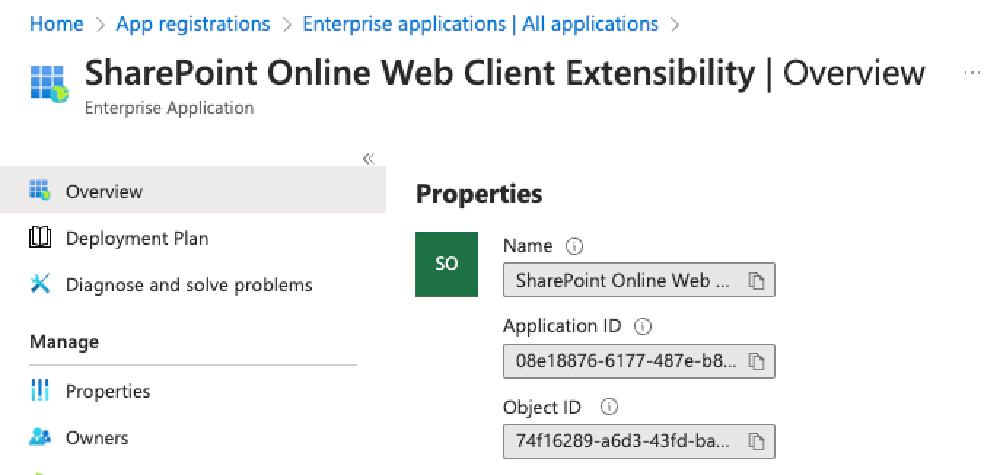This screenshot has height=475, width=1000.
Task: Go to the Home breadcrumb
Action: 57,24
